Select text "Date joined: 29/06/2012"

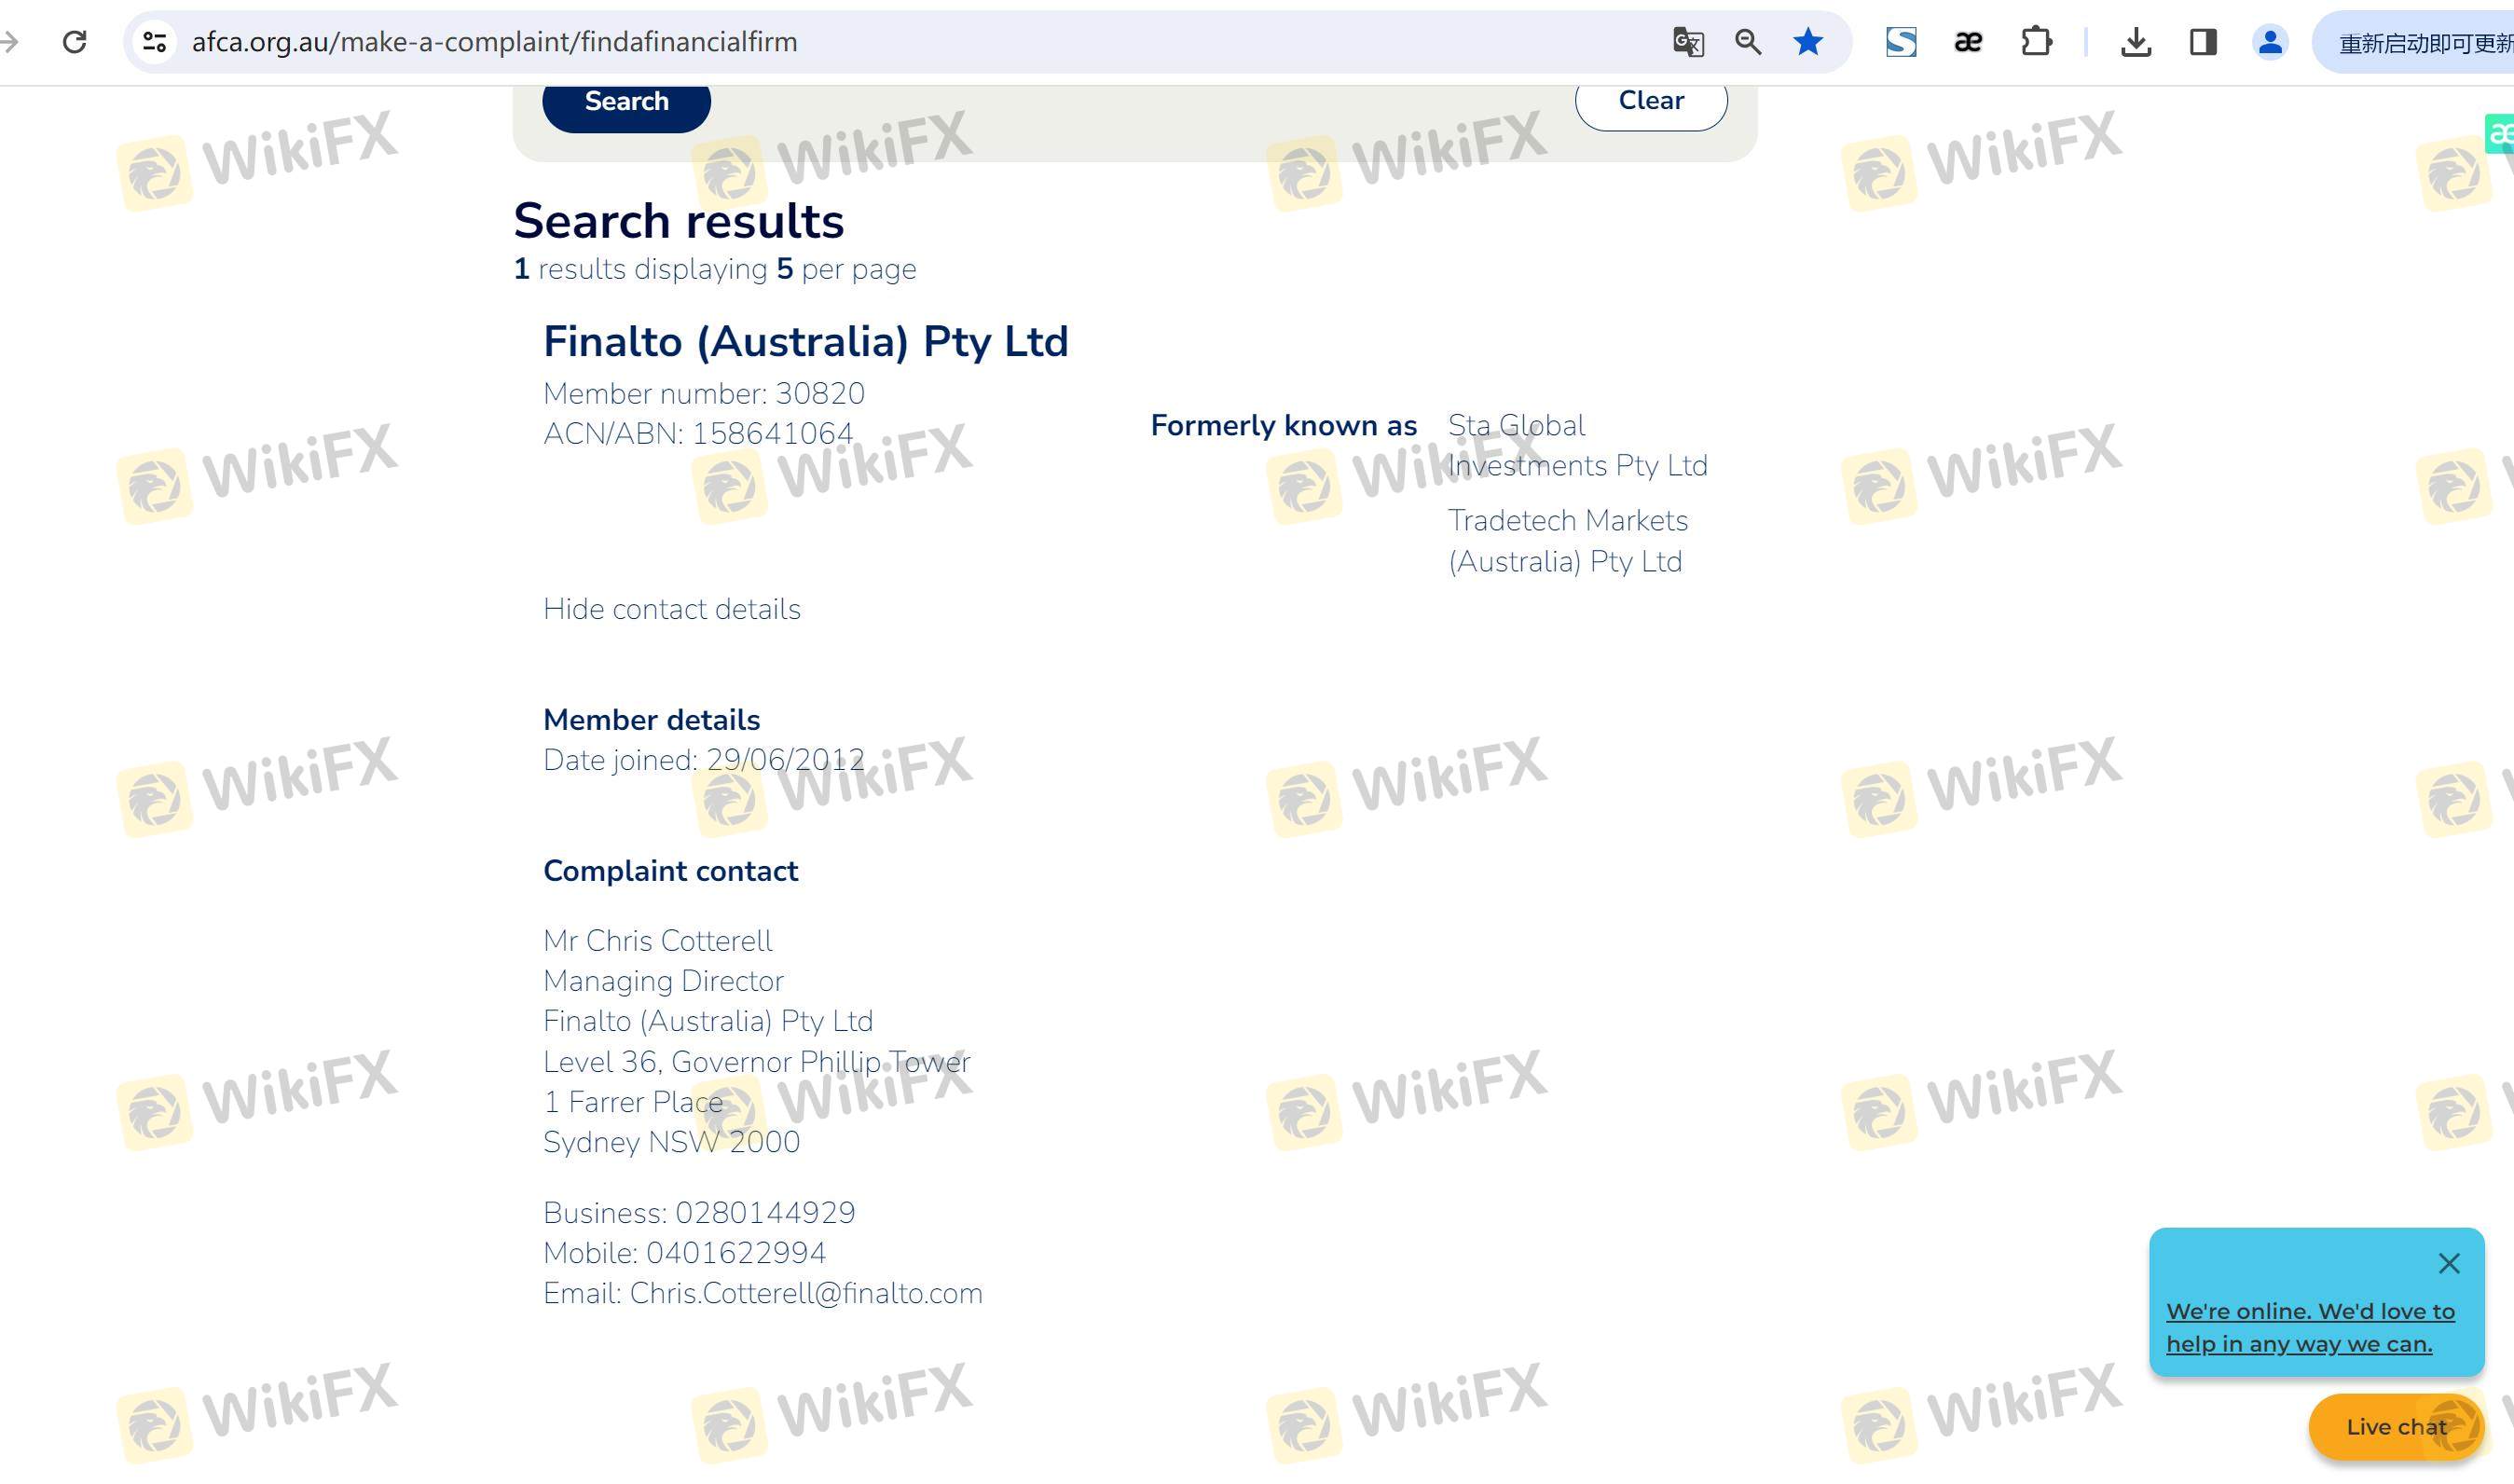point(704,760)
